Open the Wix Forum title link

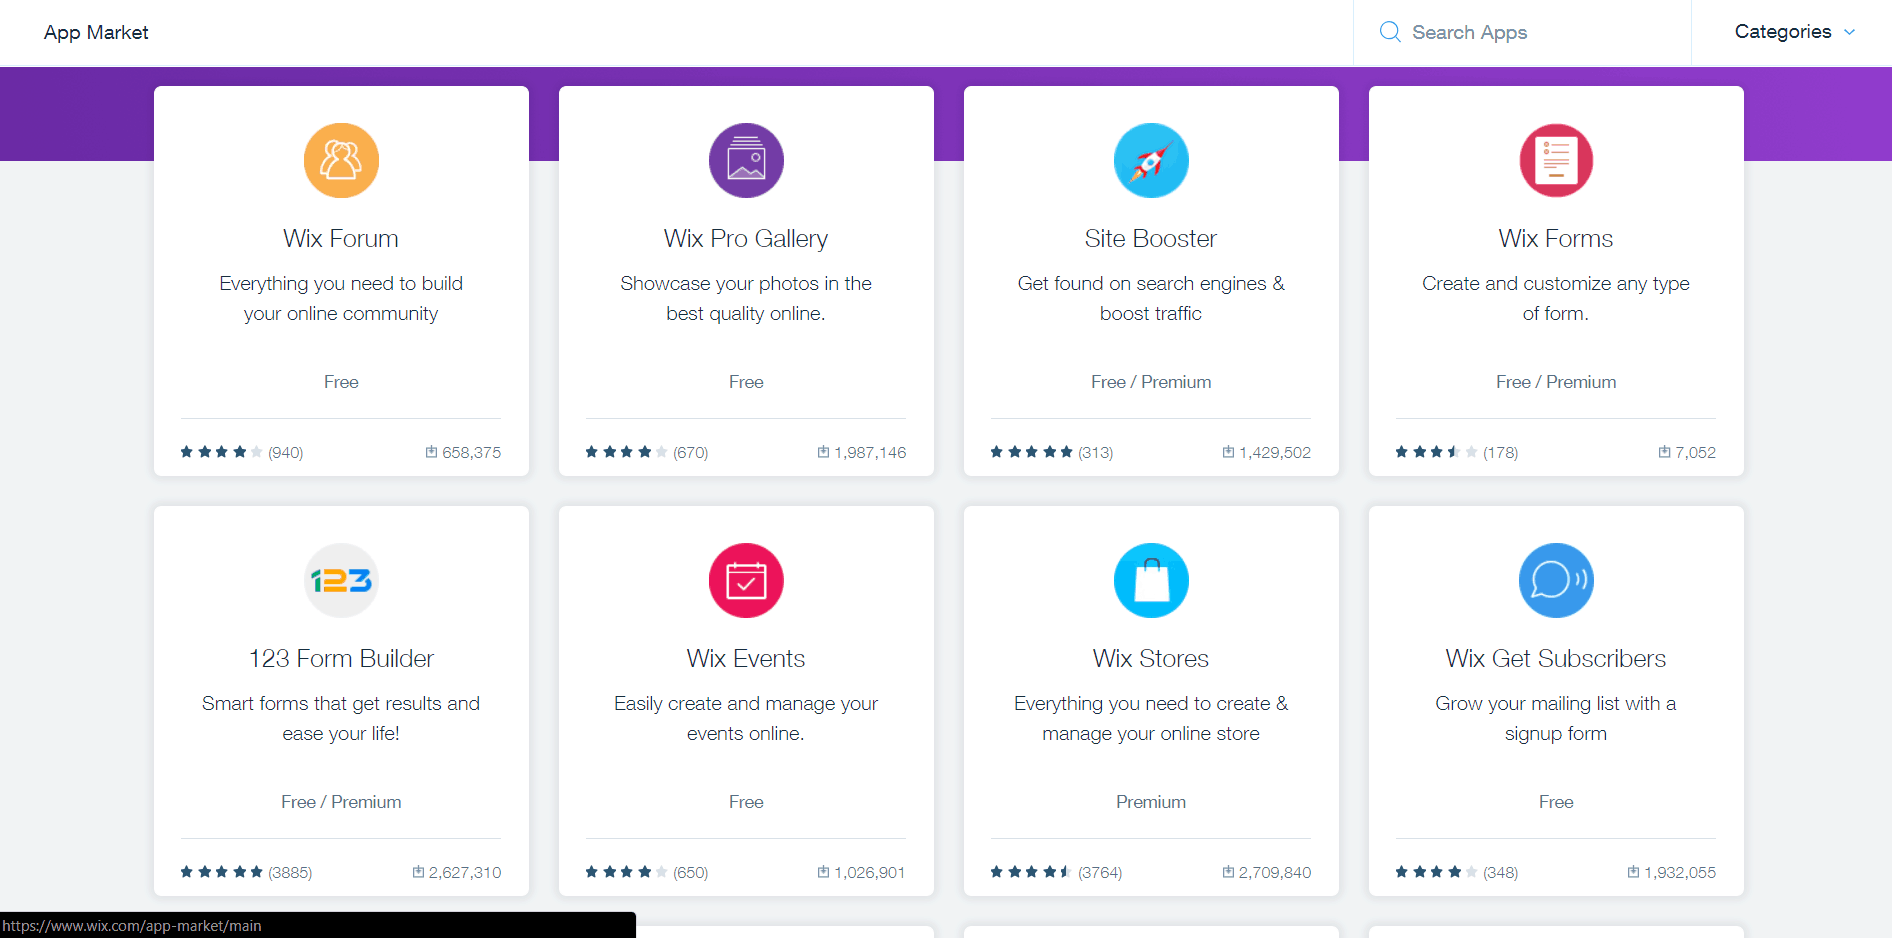pos(341,238)
